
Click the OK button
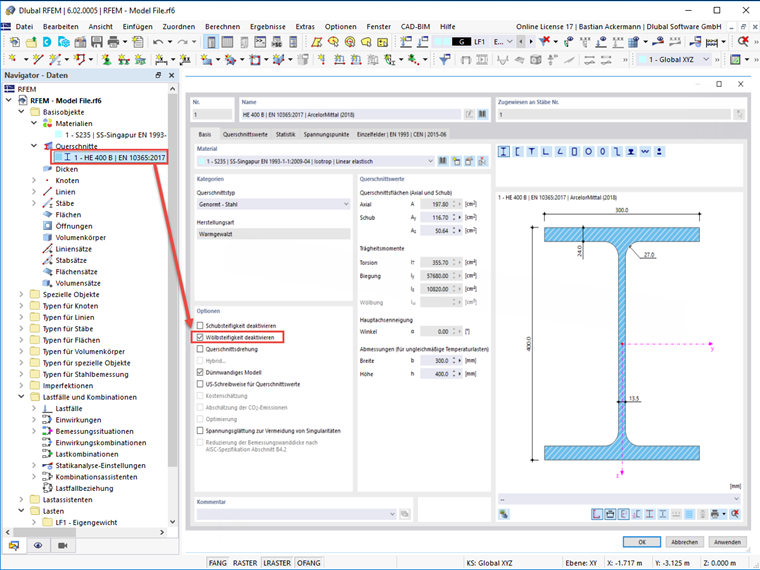click(641, 541)
